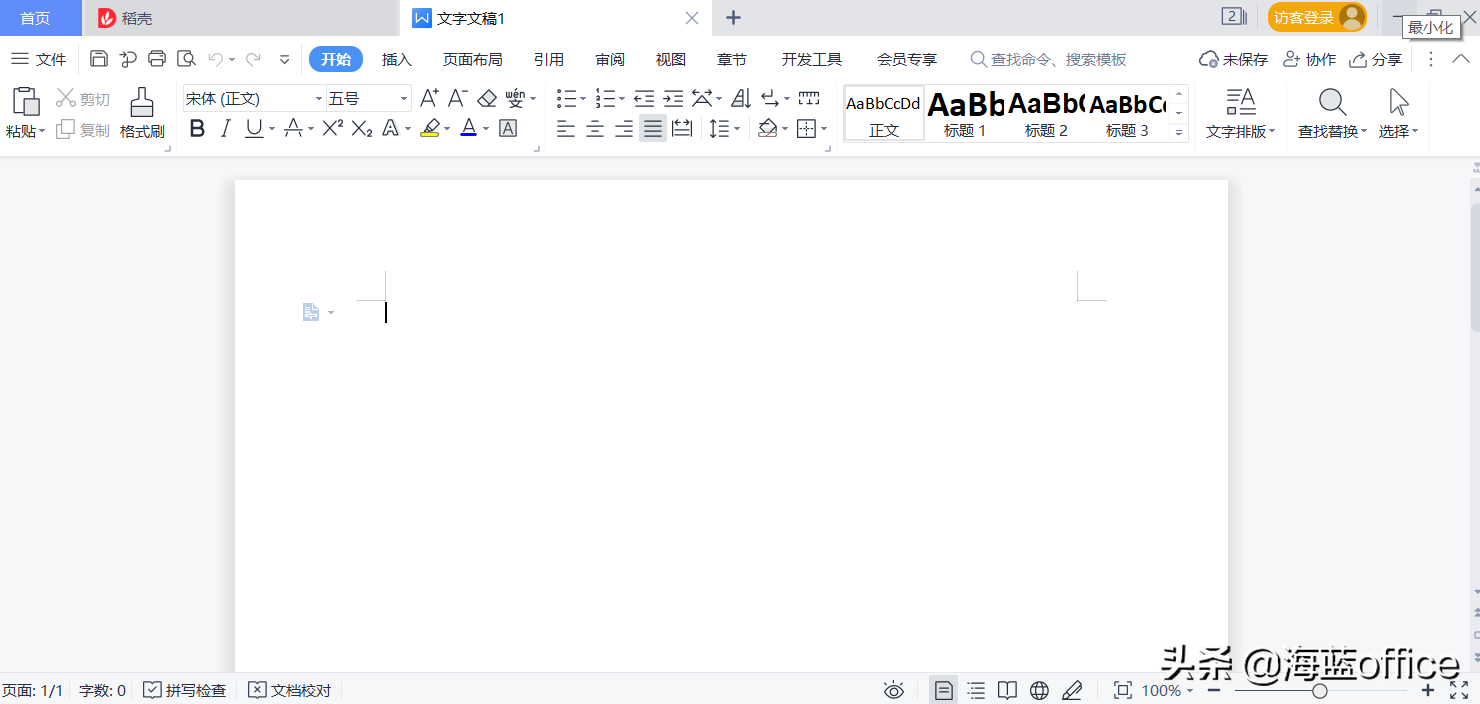Click the Paste clipboard icon
The height and width of the screenshot is (704, 1480).
[x=26, y=102]
